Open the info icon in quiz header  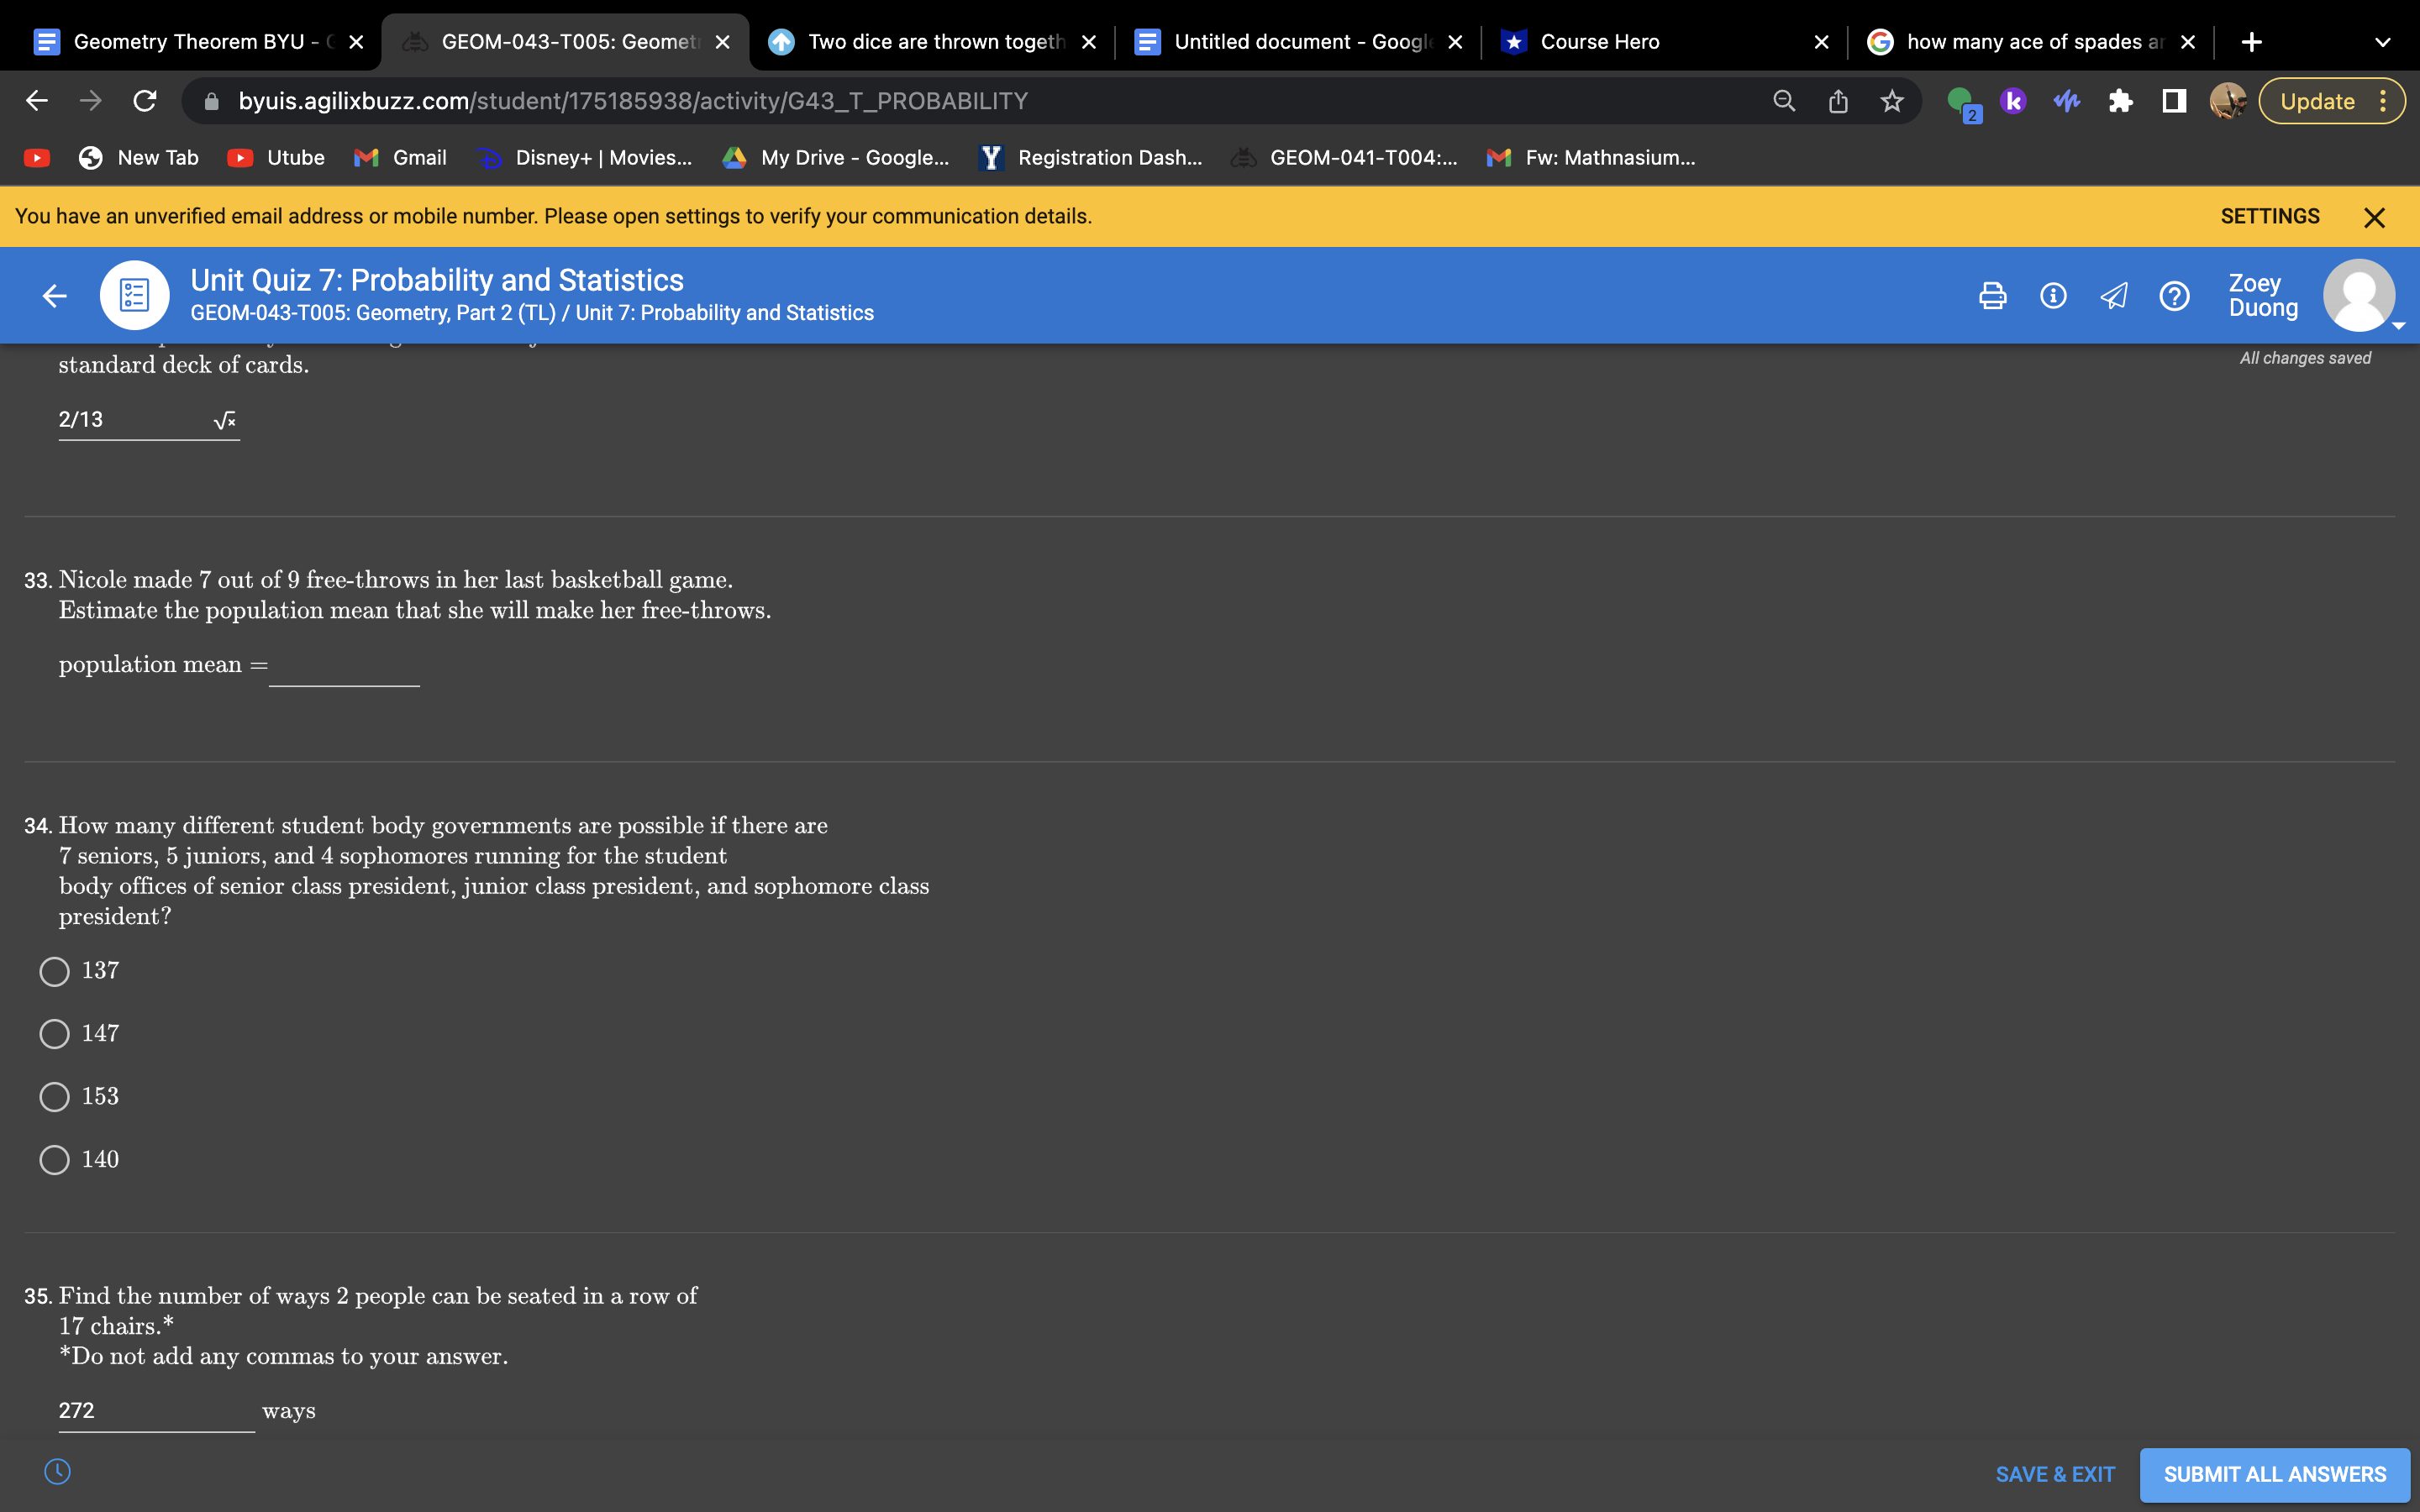[2053, 296]
